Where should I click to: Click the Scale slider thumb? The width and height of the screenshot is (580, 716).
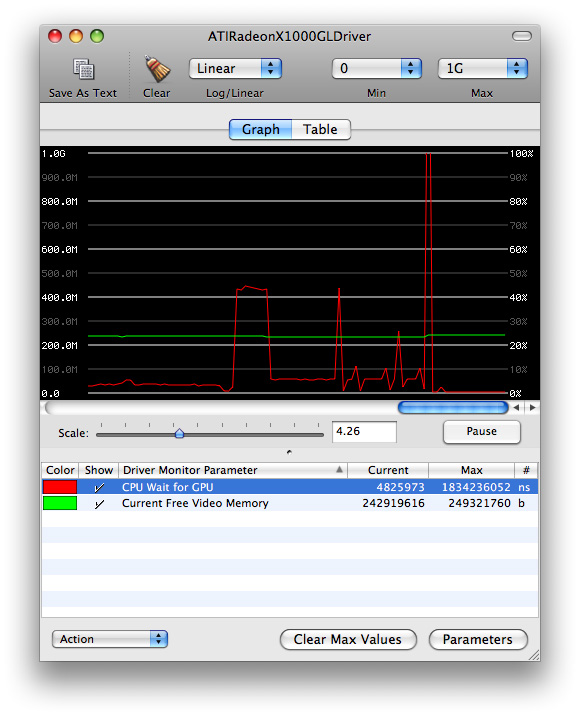(x=179, y=433)
